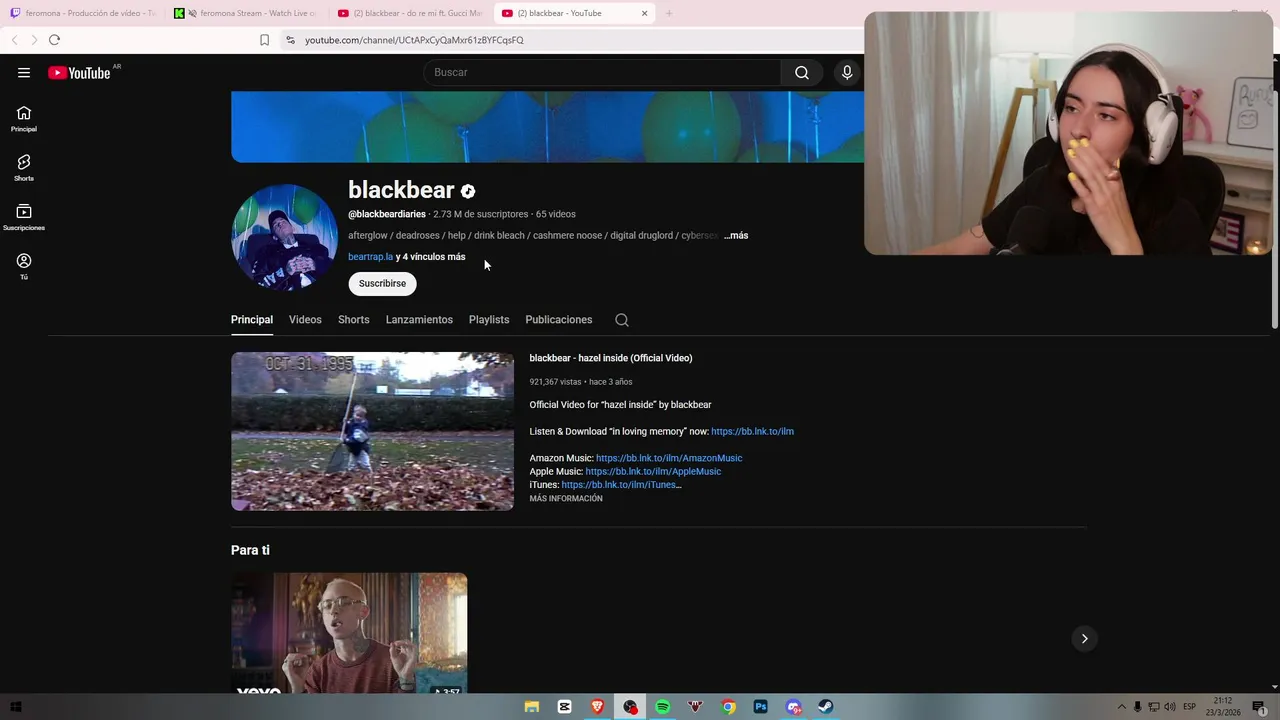Screen dimensions: 1280x720
Task: Switch to feromona Twitch browser tab
Action: [83, 13]
